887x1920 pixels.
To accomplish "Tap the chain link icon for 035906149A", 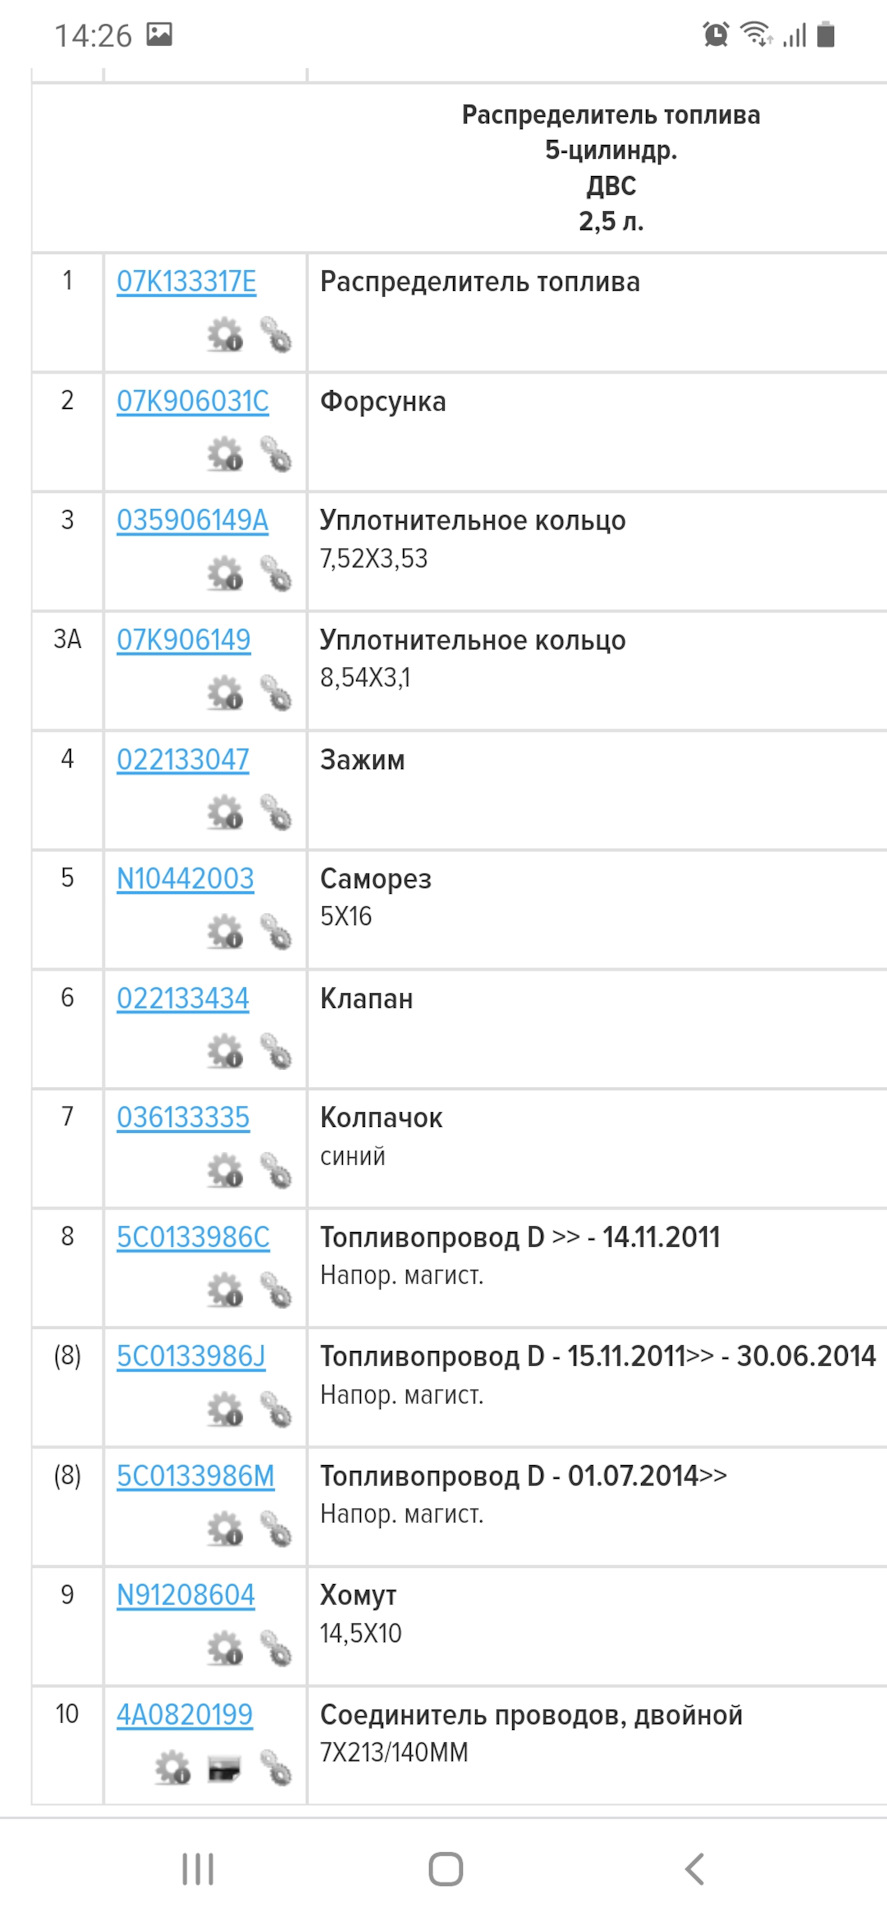I will point(276,574).
